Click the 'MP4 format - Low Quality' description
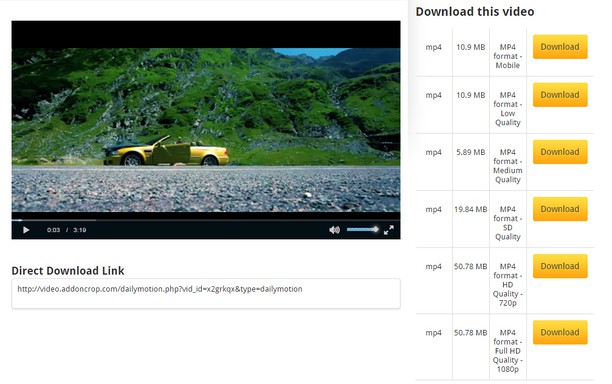Viewport: 612px width, 384px height. (507, 109)
